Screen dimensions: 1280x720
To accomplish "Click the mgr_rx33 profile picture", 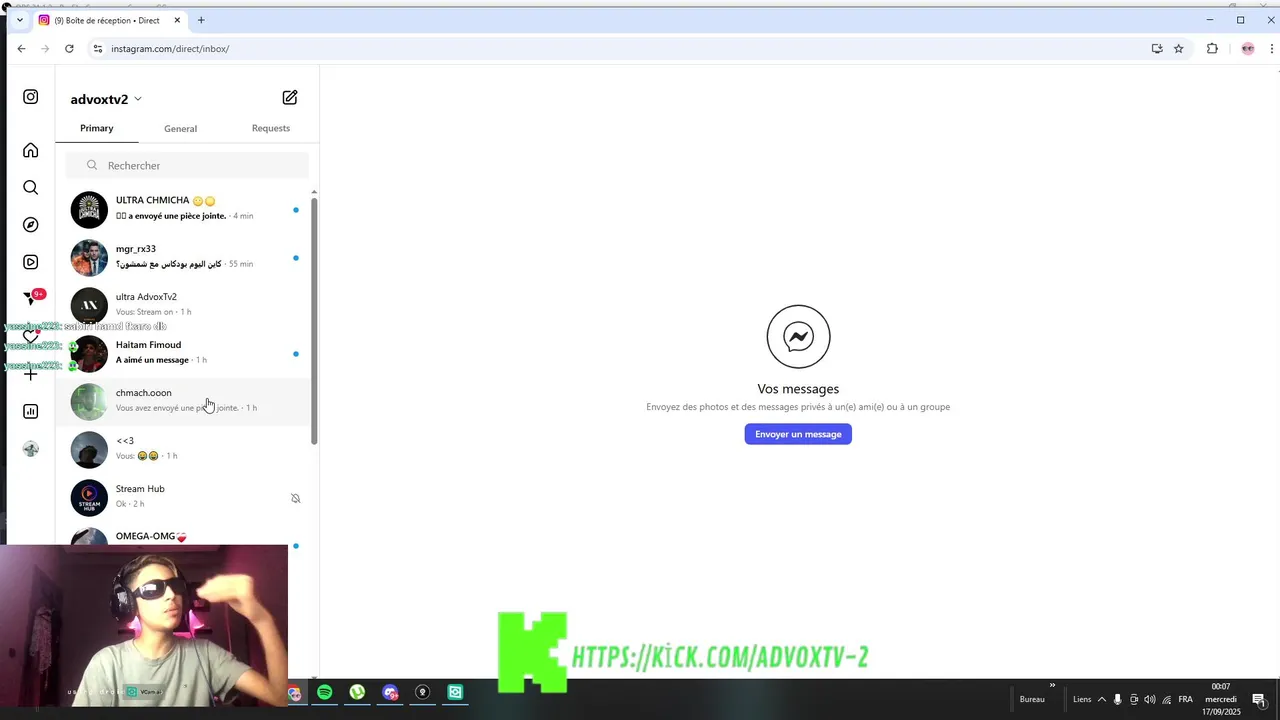I will 89,258.
